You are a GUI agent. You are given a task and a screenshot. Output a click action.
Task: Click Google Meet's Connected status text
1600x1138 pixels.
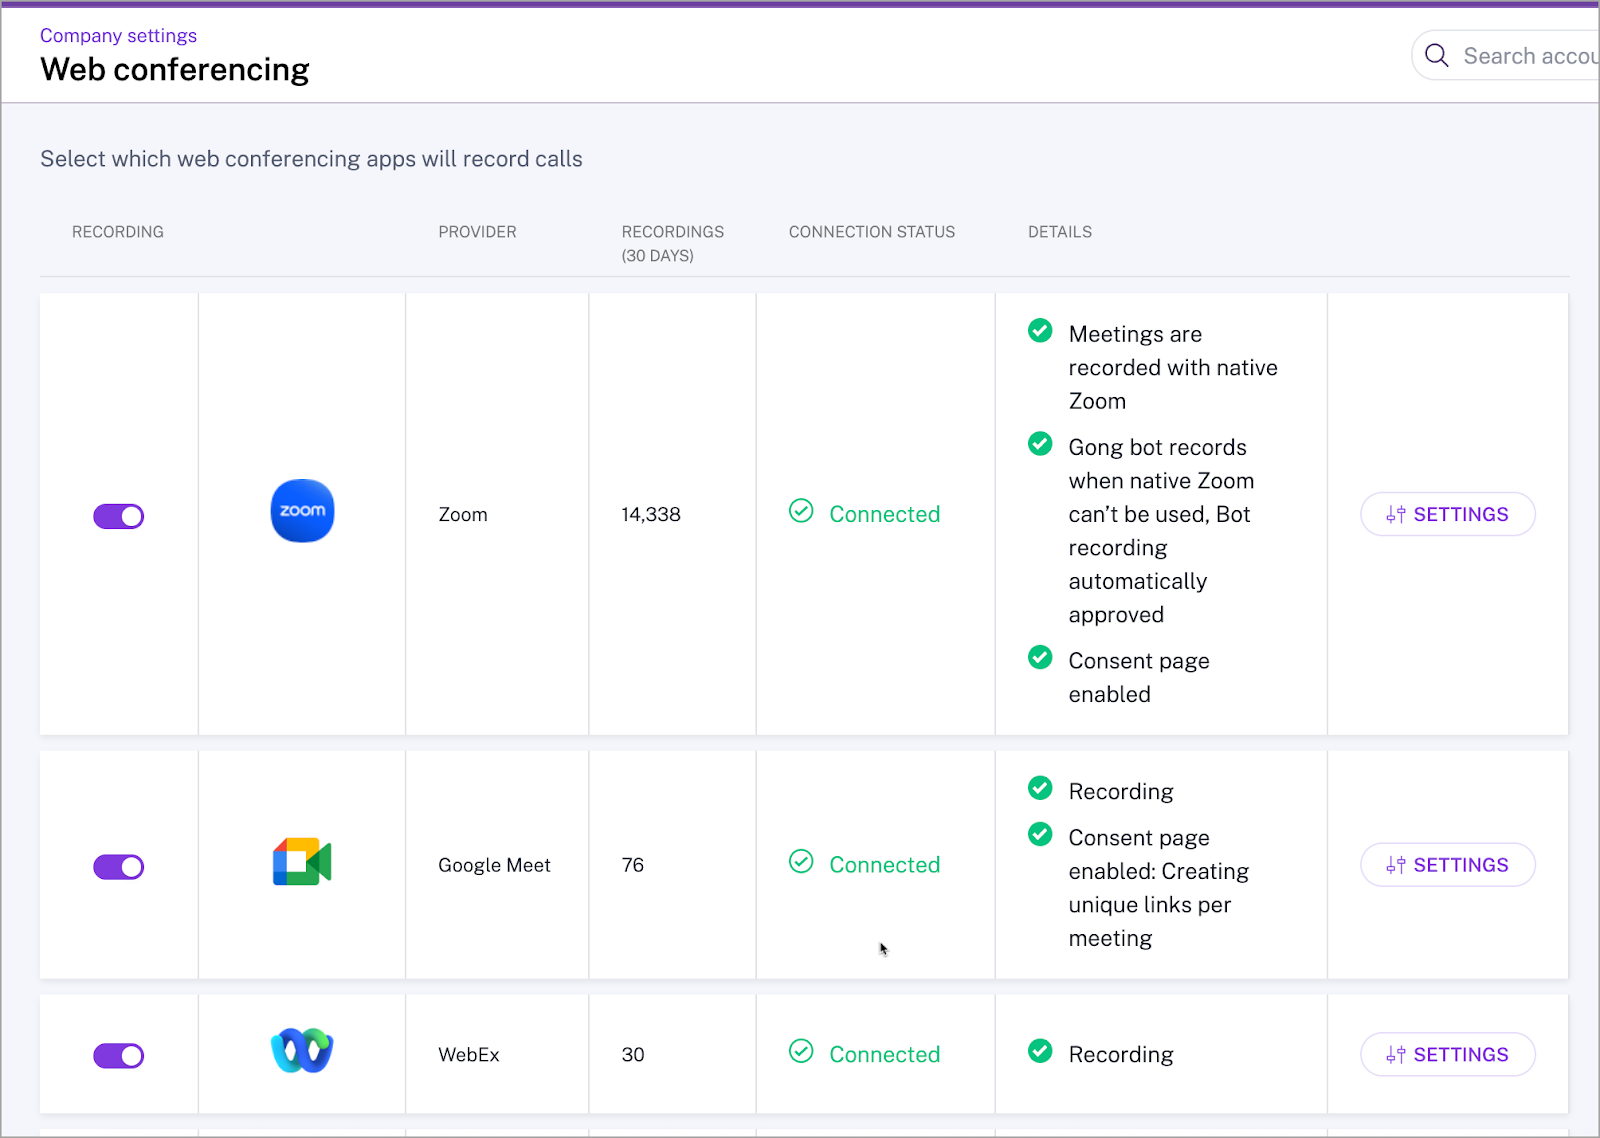885,865
